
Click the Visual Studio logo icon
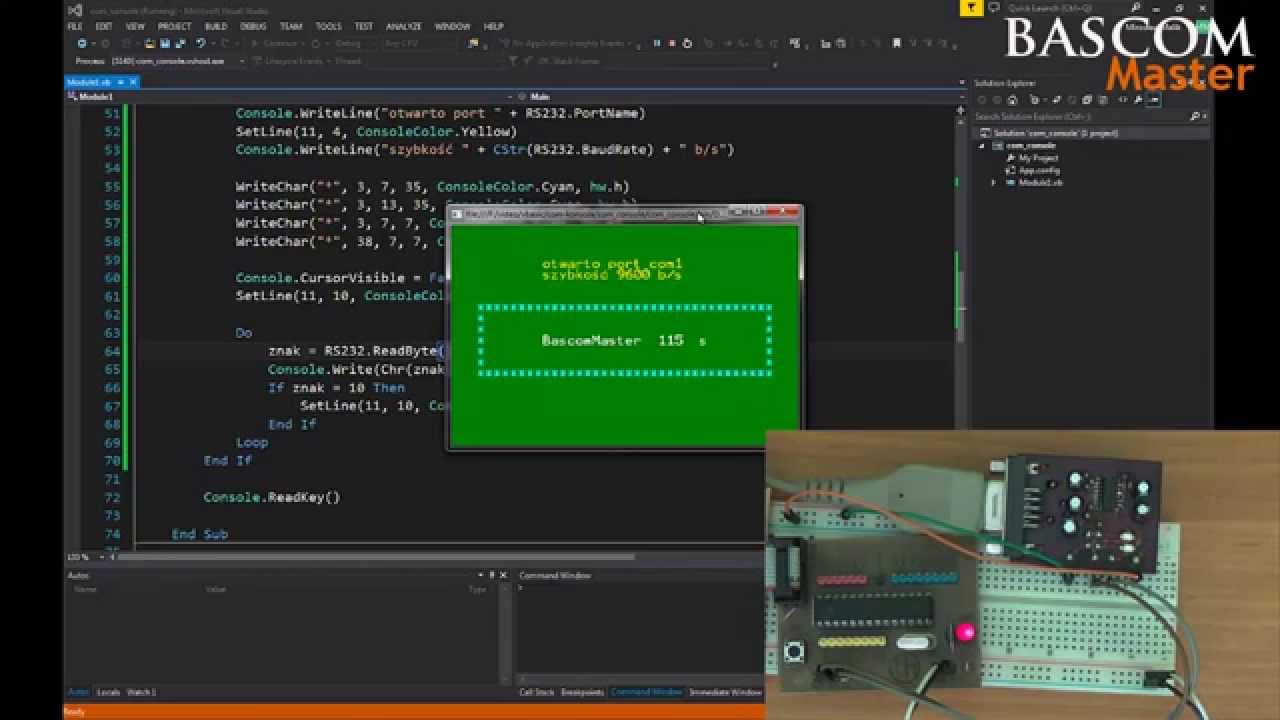pos(75,9)
